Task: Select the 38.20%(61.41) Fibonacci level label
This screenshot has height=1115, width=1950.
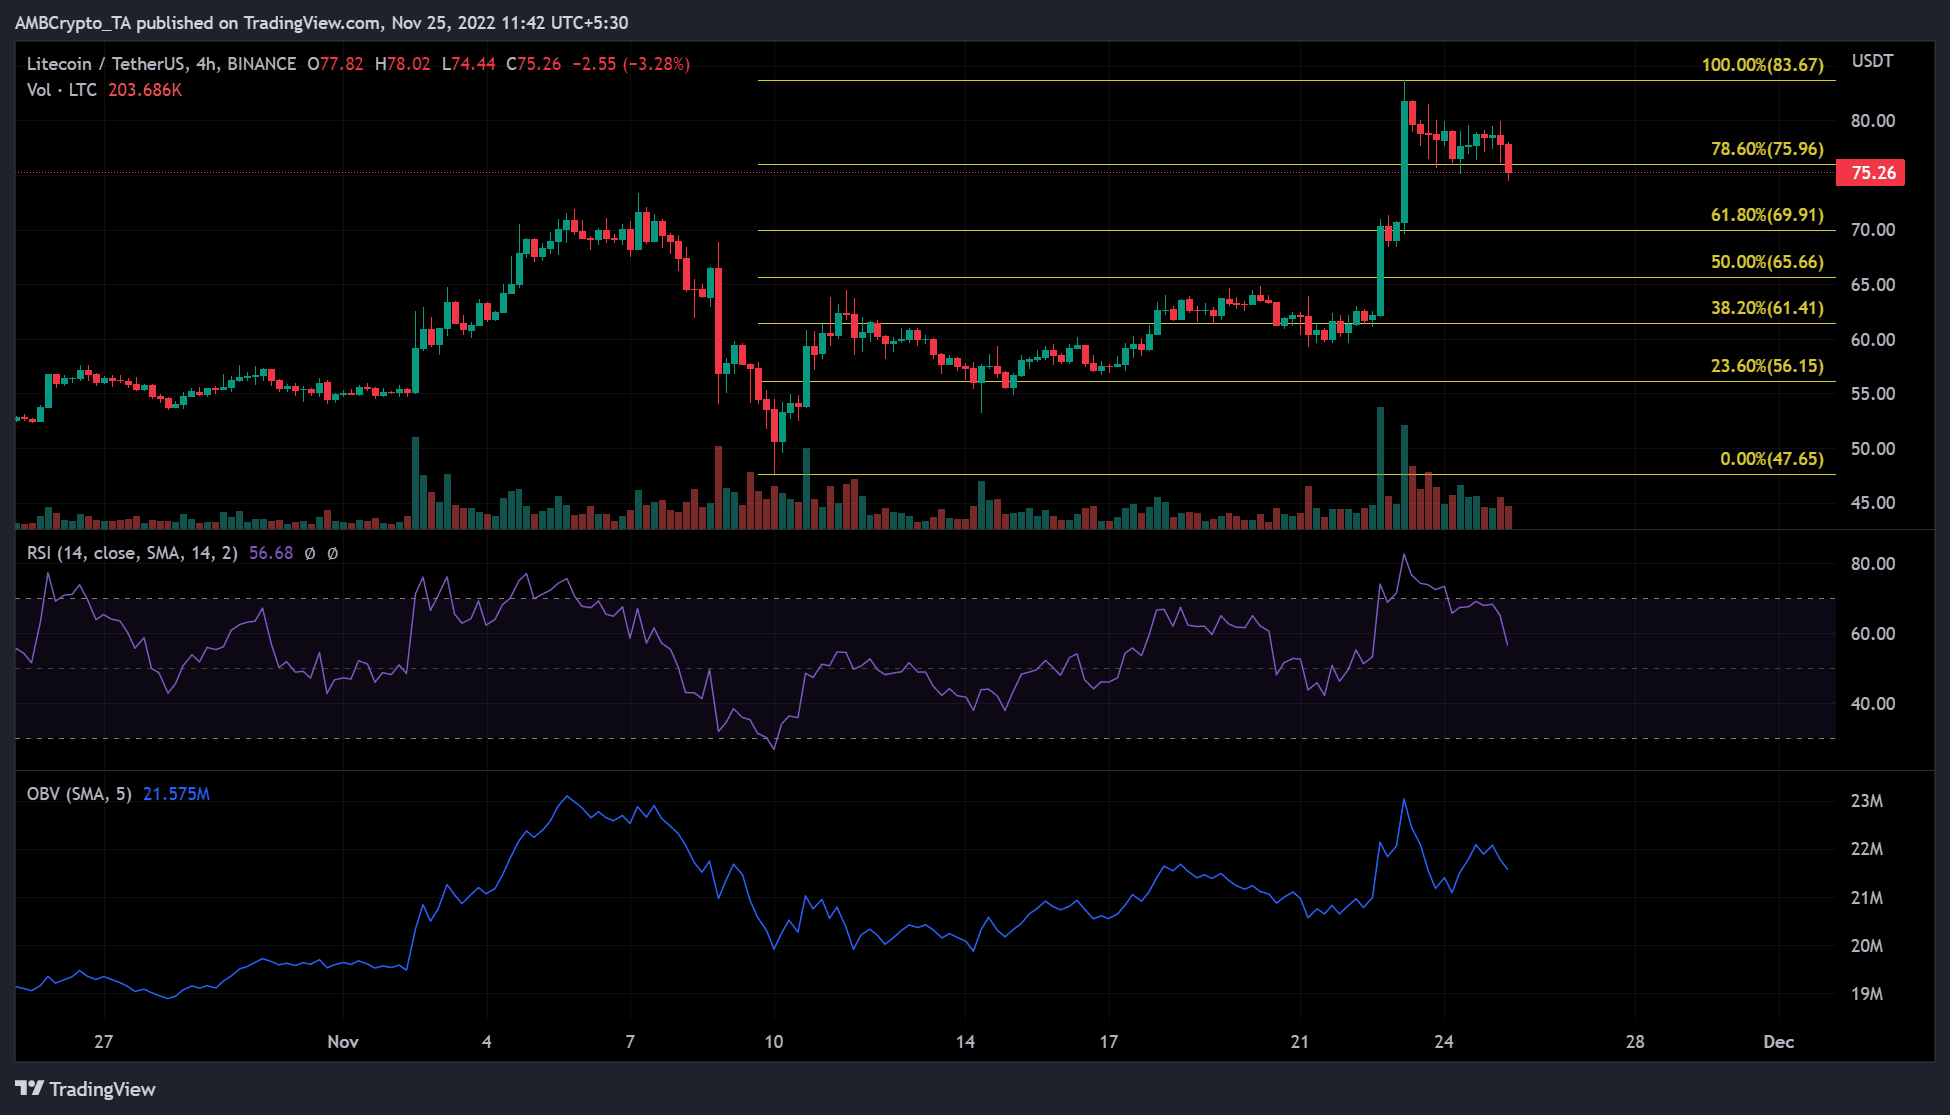Action: tap(1767, 308)
